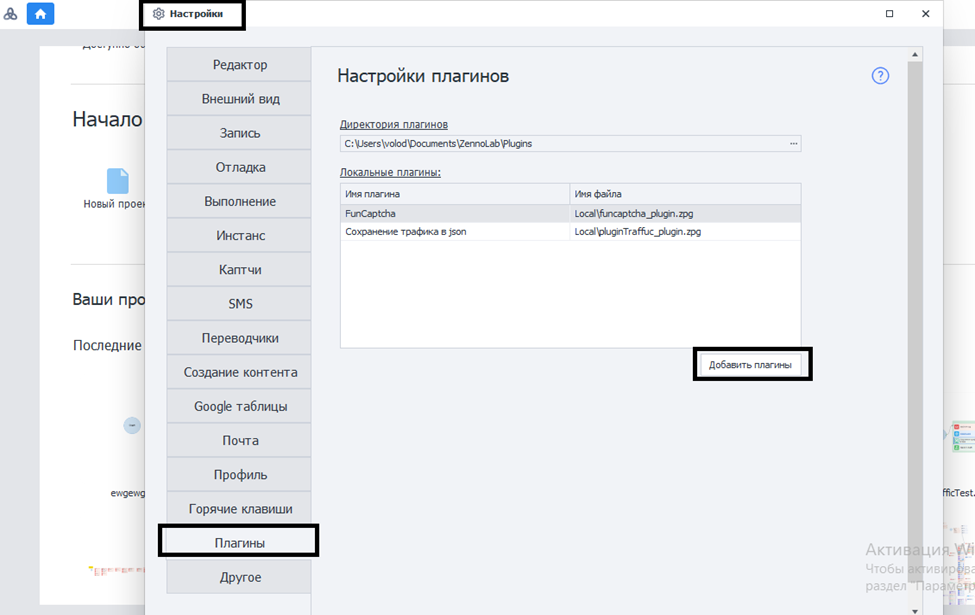Click Добавить плагины button
The image size is (975, 615).
click(x=751, y=364)
